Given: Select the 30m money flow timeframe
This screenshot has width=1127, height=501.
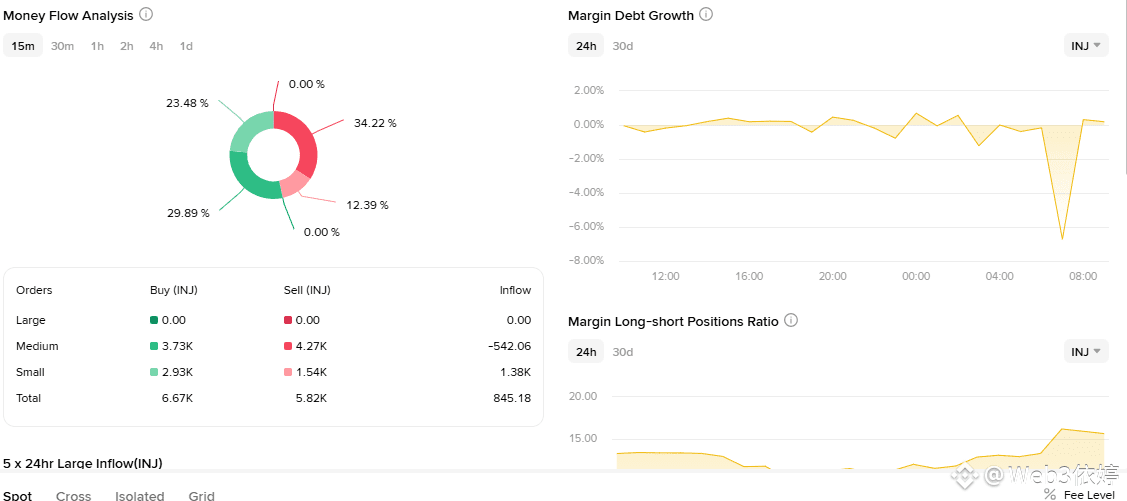Looking at the screenshot, I should 62,46.
